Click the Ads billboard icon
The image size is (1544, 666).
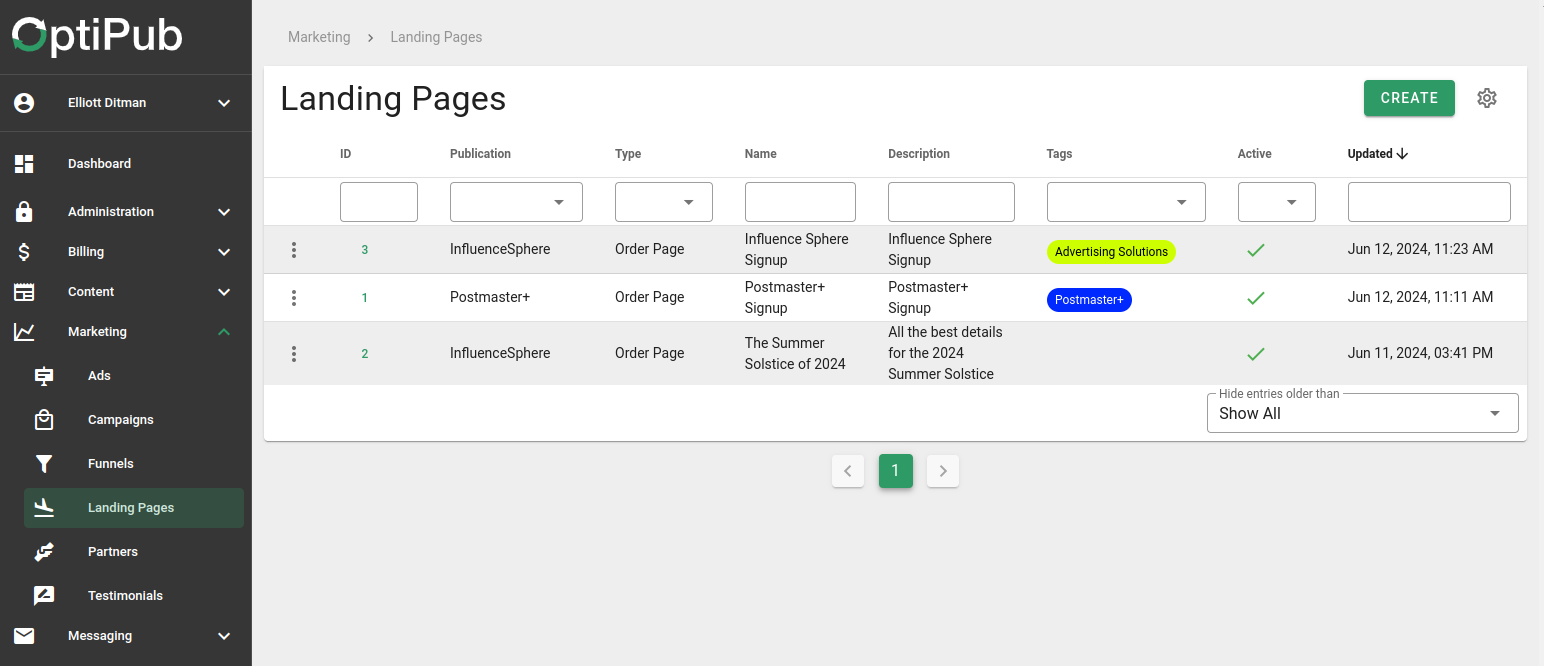click(44, 376)
